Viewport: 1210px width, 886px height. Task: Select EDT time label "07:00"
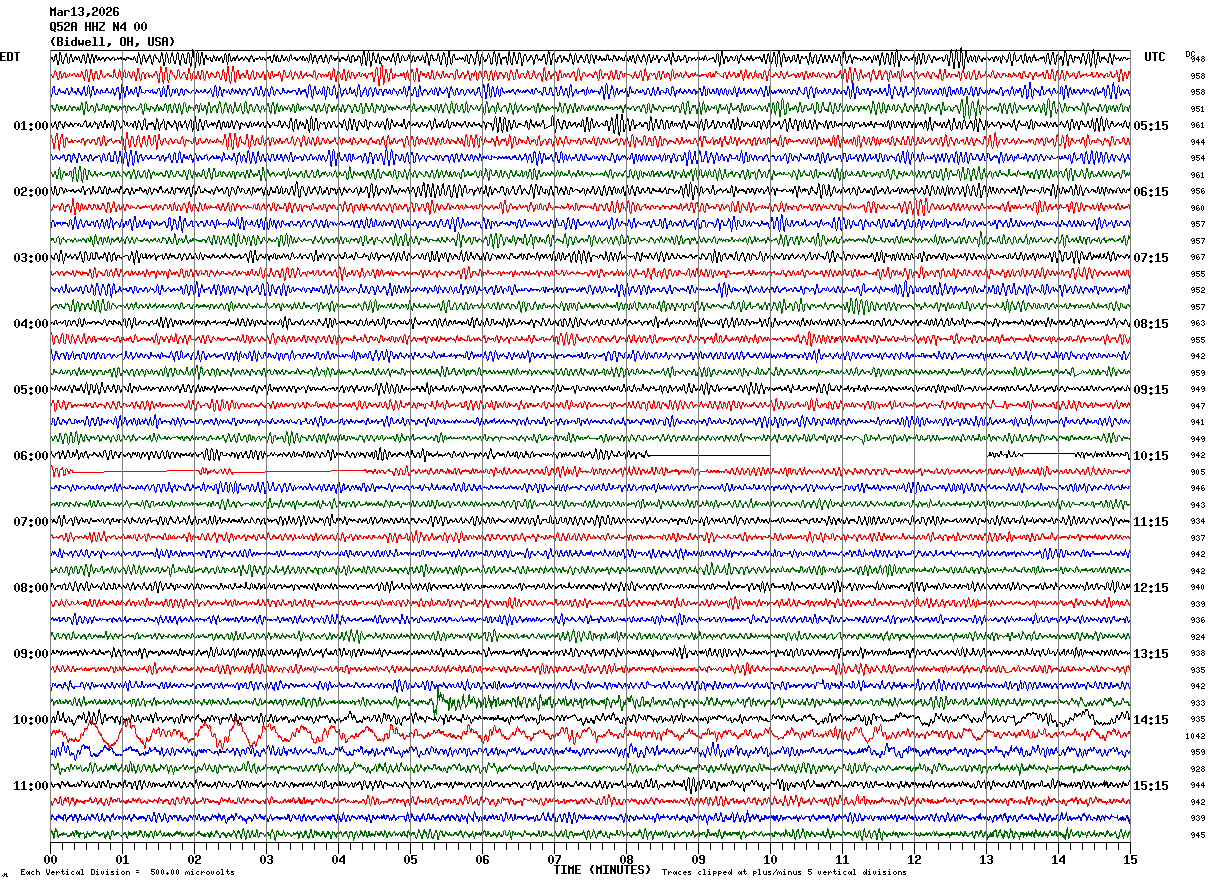coord(31,522)
